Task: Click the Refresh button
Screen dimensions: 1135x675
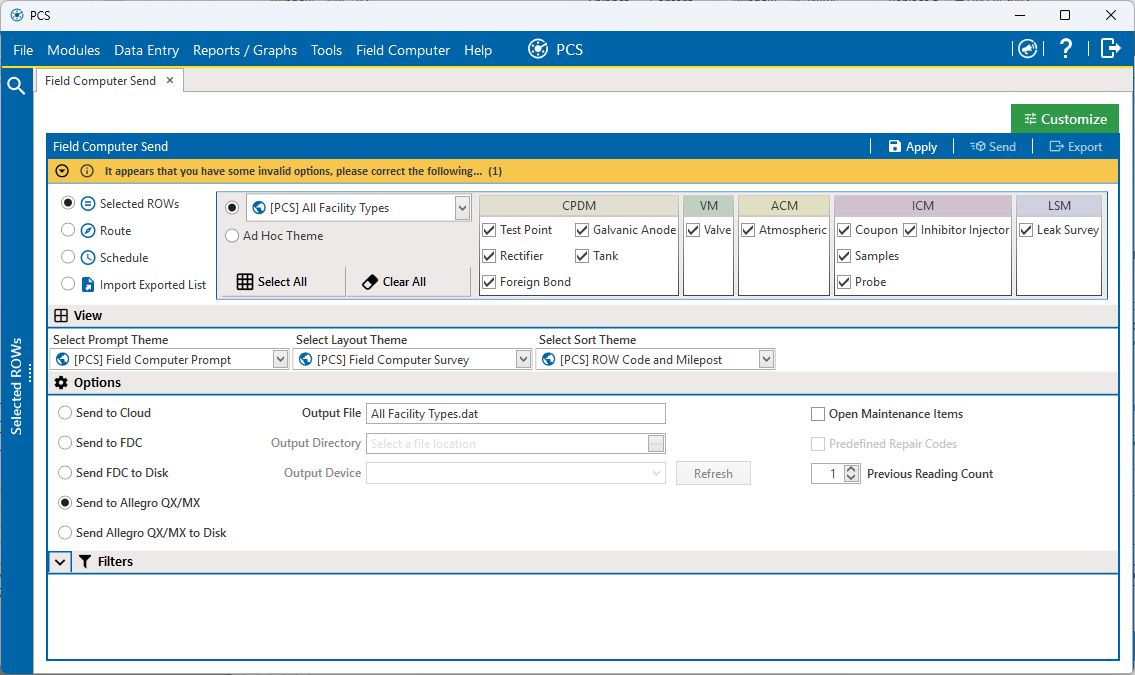Action: pos(713,473)
